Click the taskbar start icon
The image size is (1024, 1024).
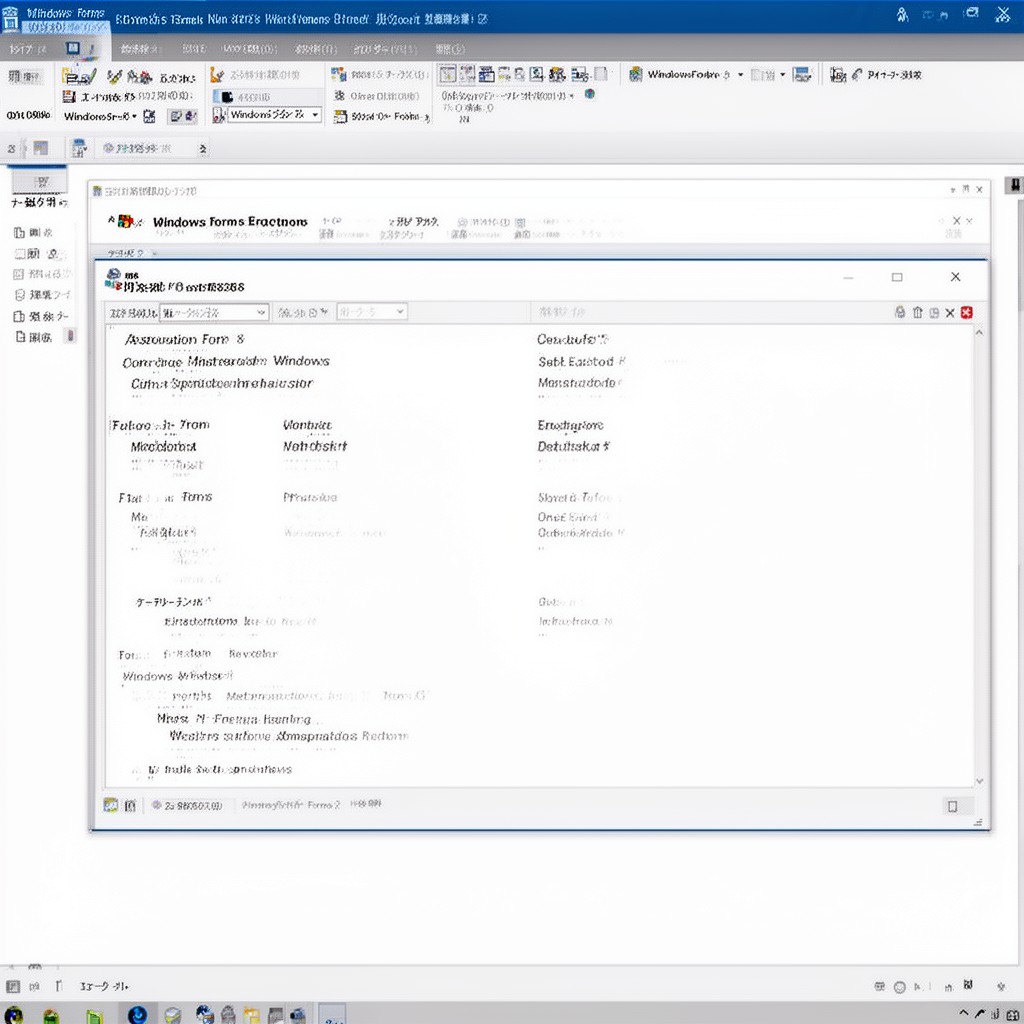click(14, 1016)
